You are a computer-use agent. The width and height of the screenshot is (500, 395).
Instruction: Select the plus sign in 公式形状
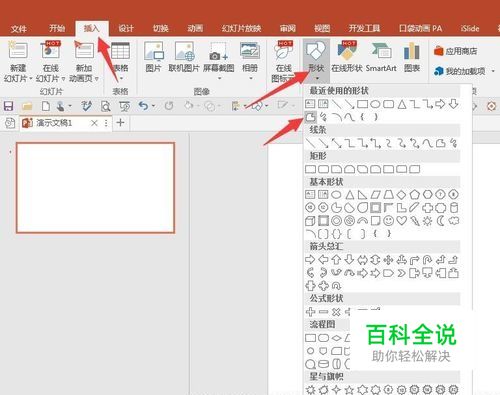point(310,312)
